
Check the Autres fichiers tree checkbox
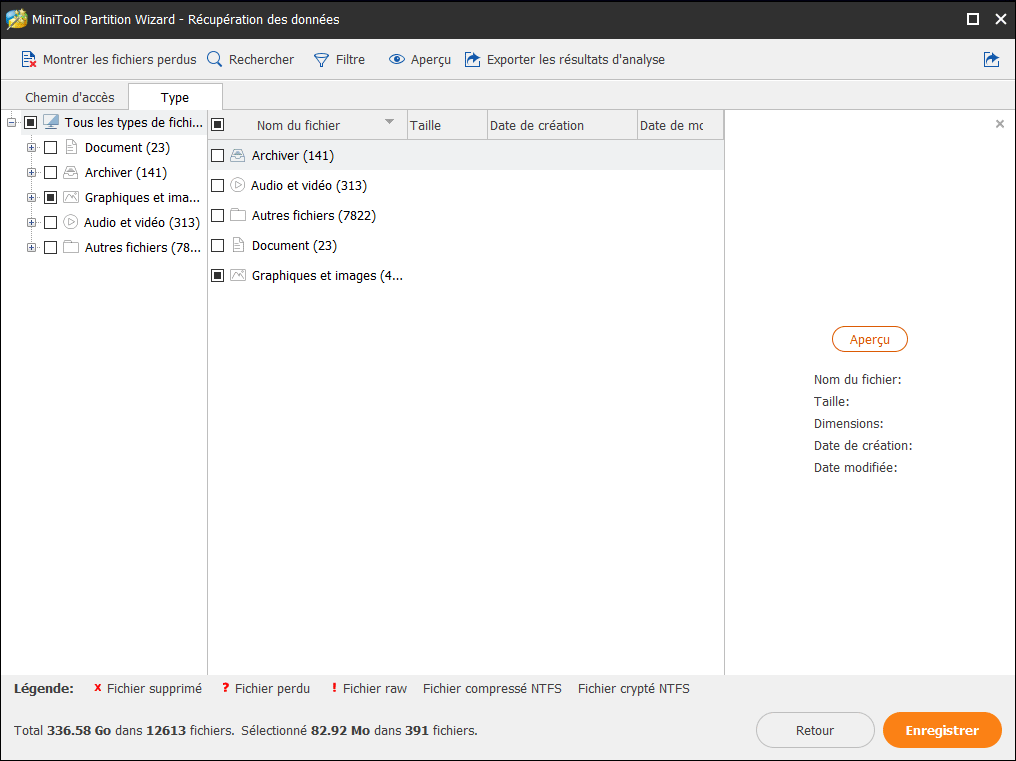click(51, 248)
